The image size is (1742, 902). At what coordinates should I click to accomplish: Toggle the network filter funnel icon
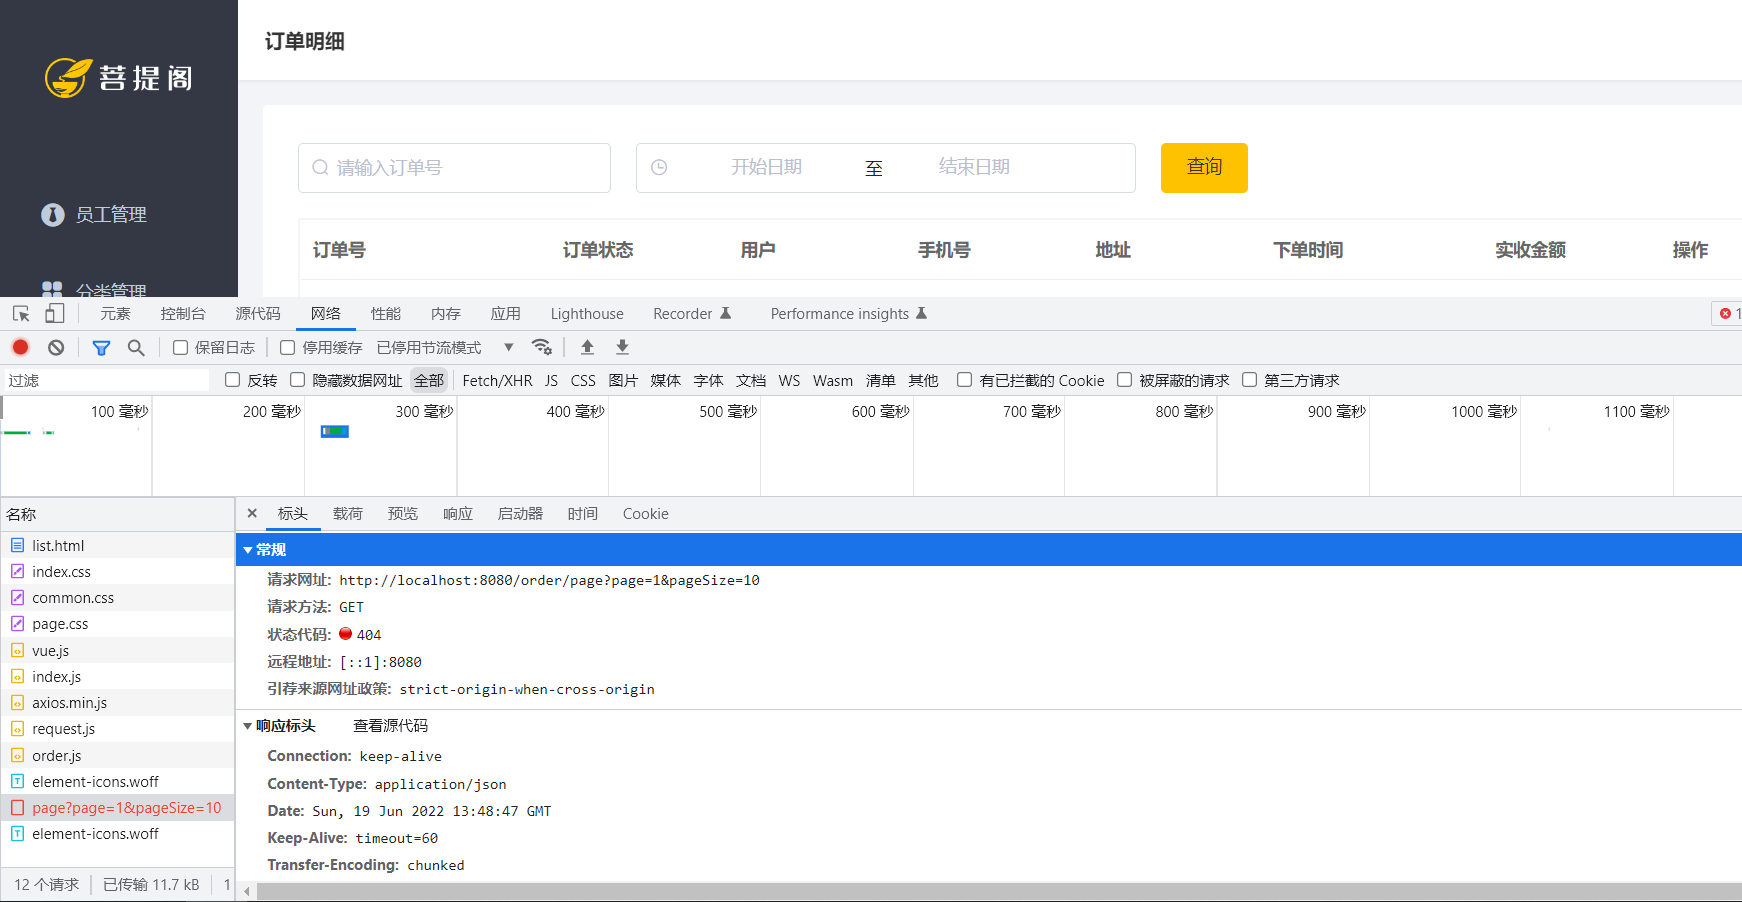(x=101, y=347)
